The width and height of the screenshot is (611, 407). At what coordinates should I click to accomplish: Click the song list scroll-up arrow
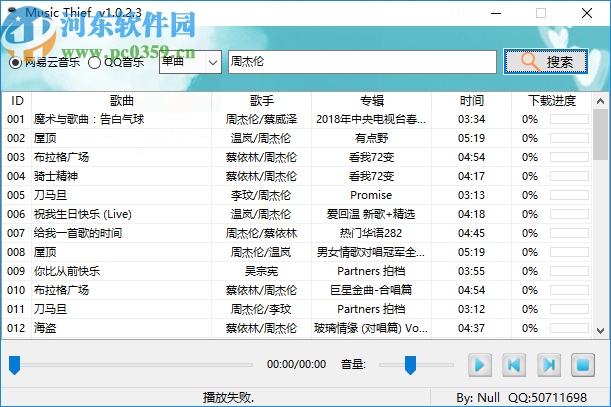point(600,101)
